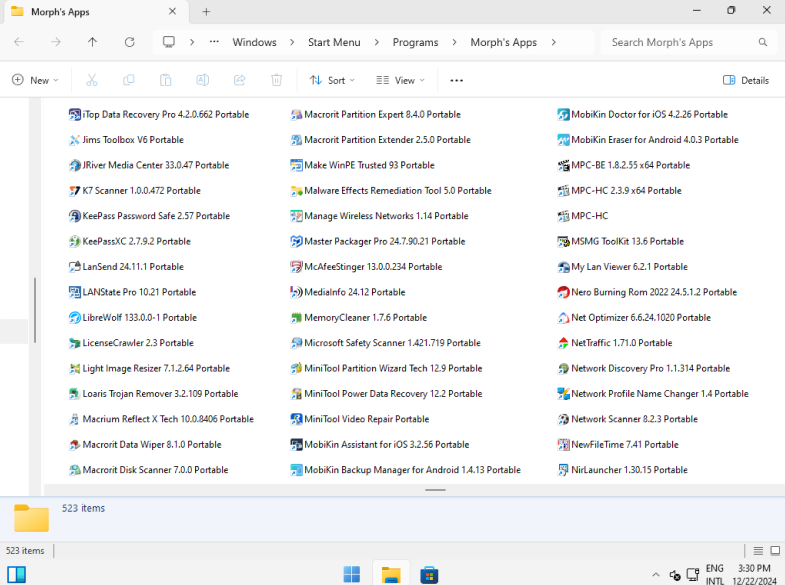Screen dimensions: 785x585
Task: Open File Explorer from the taskbar
Action: click(390, 574)
